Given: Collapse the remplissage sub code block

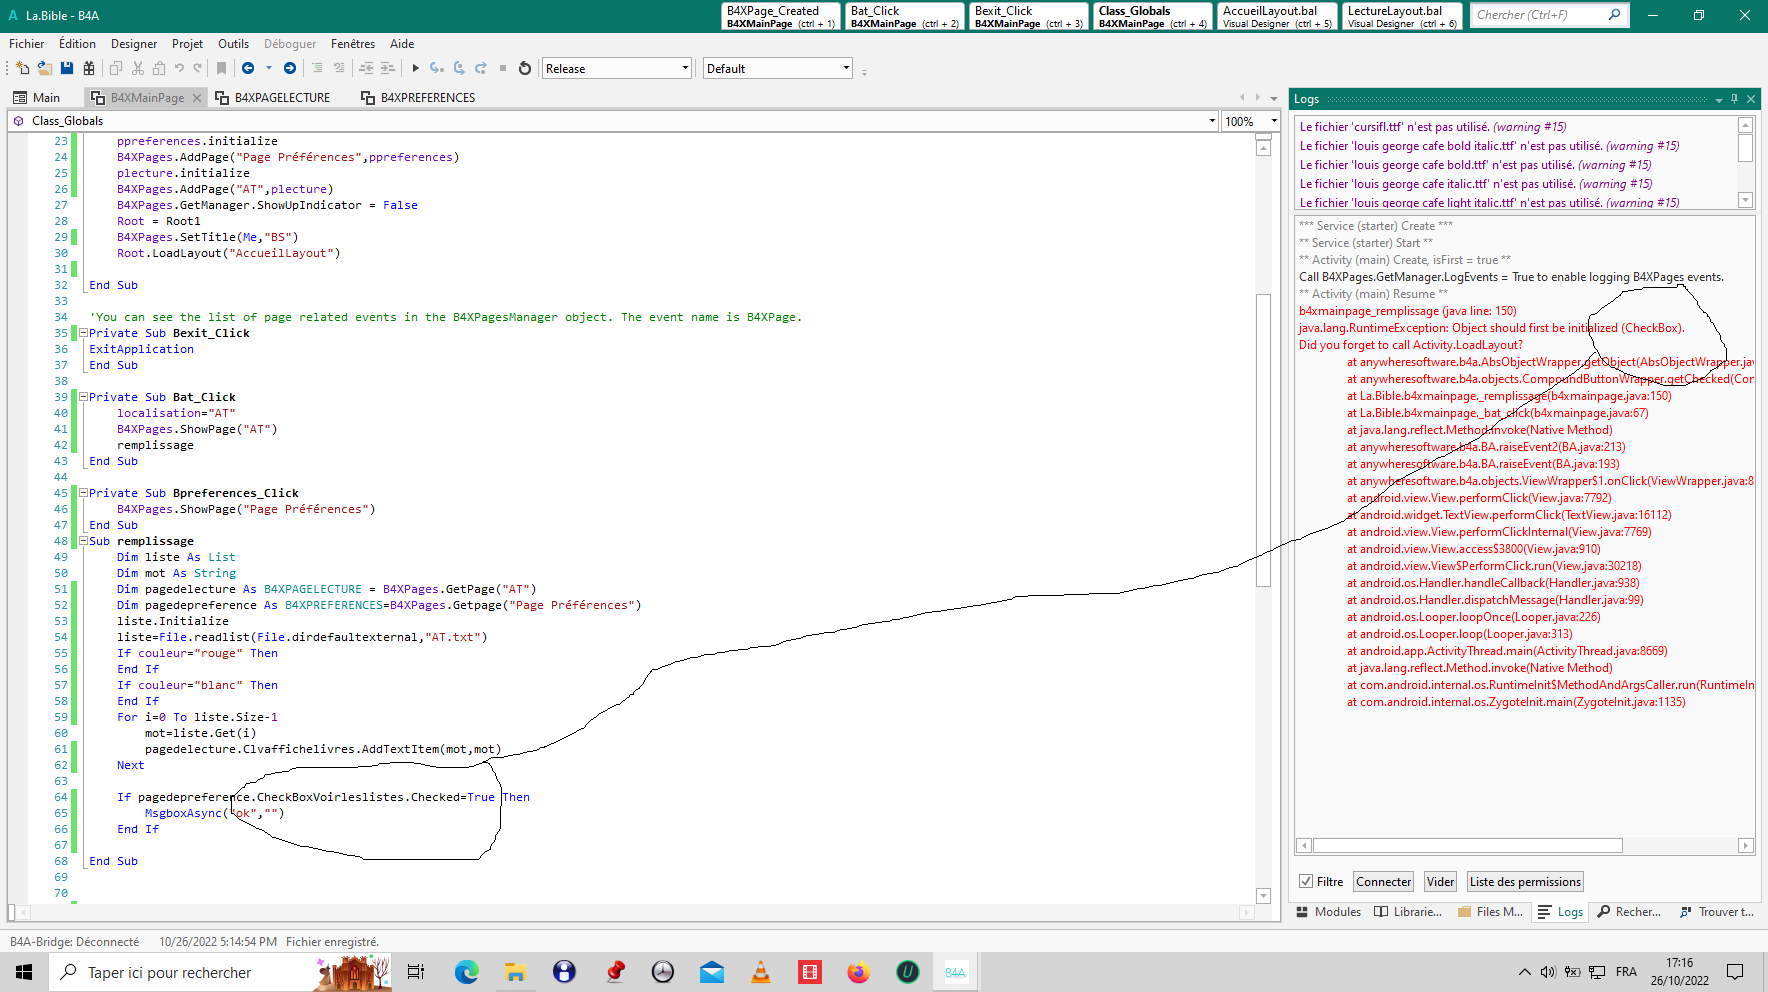Looking at the screenshot, I should 84,541.
